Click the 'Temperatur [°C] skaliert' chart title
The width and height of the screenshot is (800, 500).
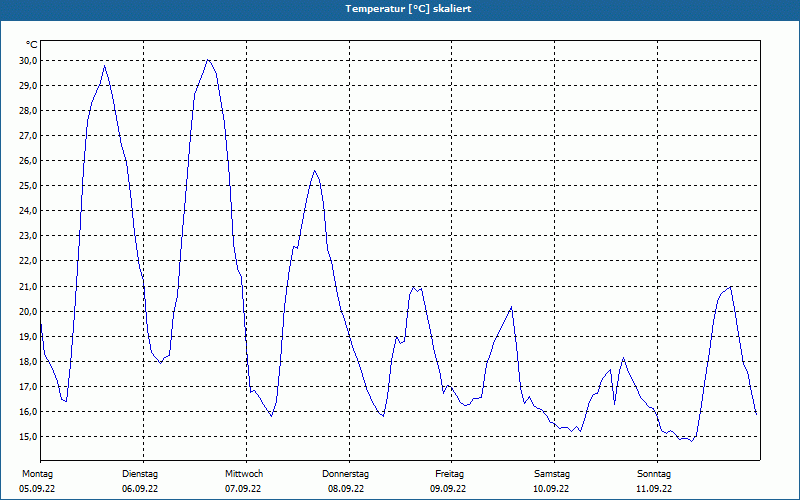(408, 9)
